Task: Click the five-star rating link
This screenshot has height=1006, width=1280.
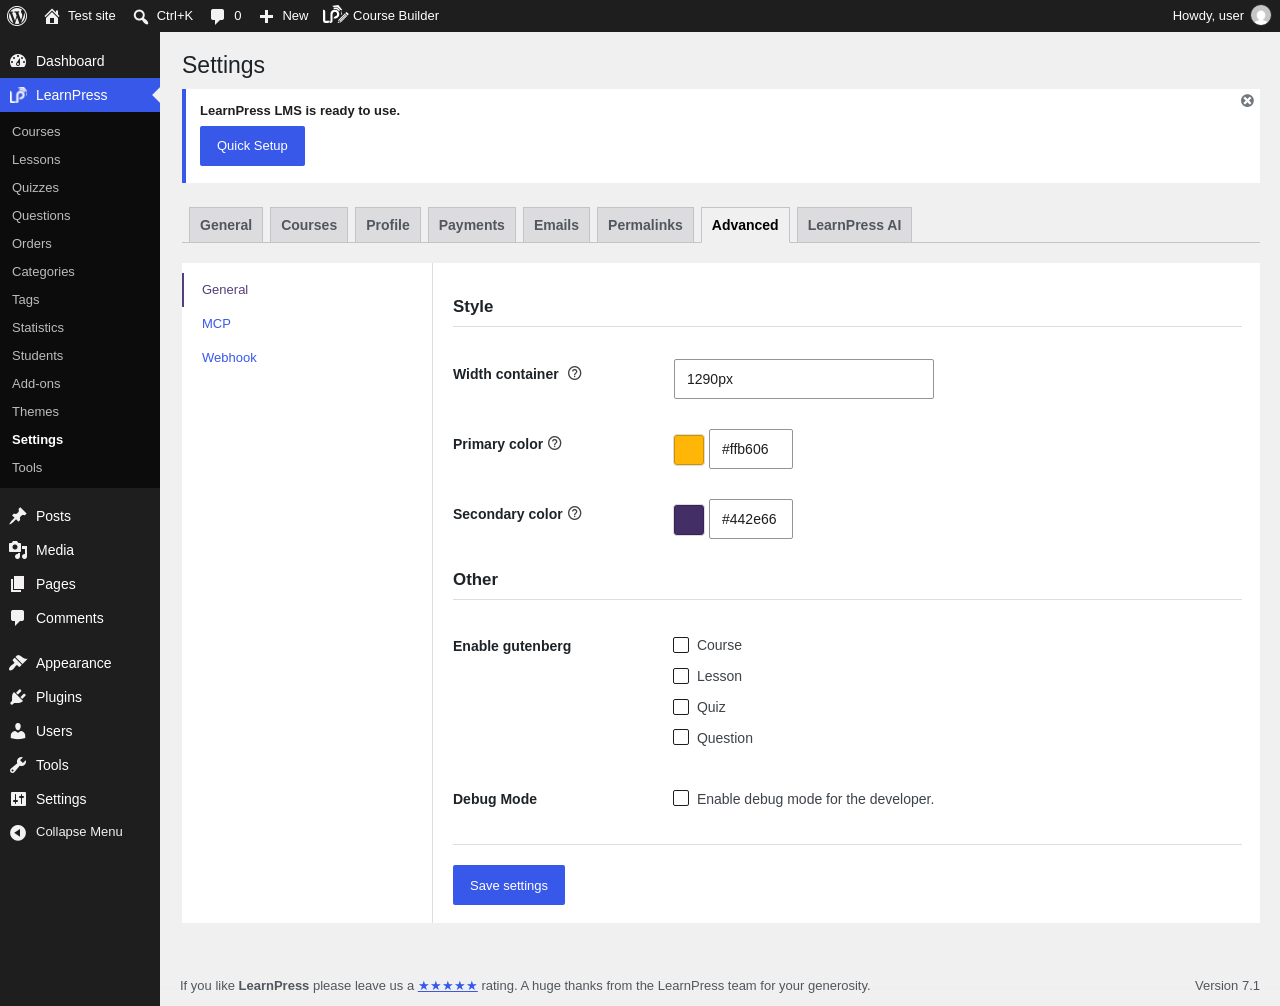Action: pyautogui.click(x=448, y=986)
